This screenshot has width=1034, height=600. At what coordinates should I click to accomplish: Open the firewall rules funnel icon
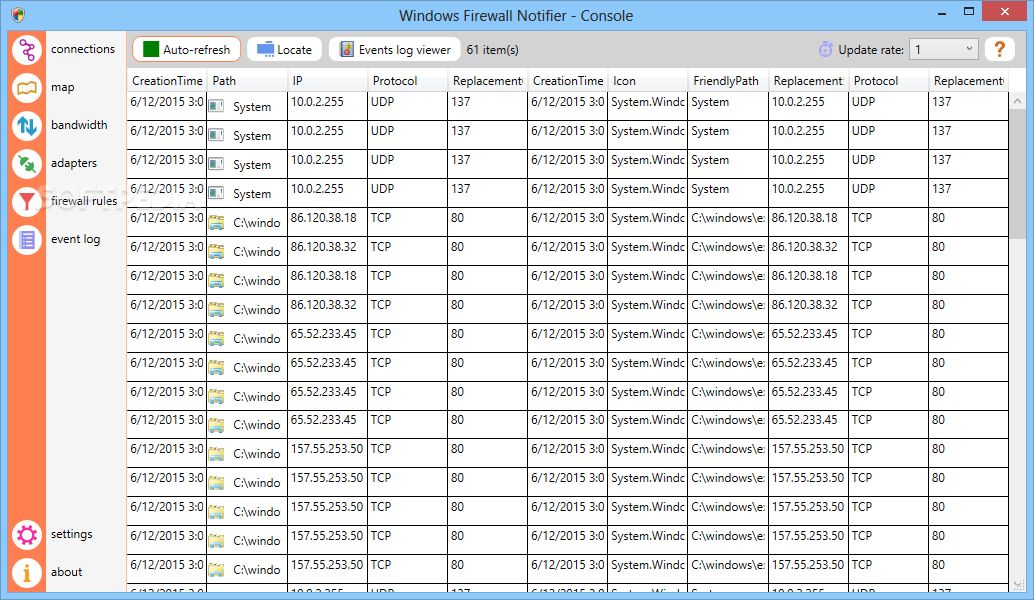[27, 202]
